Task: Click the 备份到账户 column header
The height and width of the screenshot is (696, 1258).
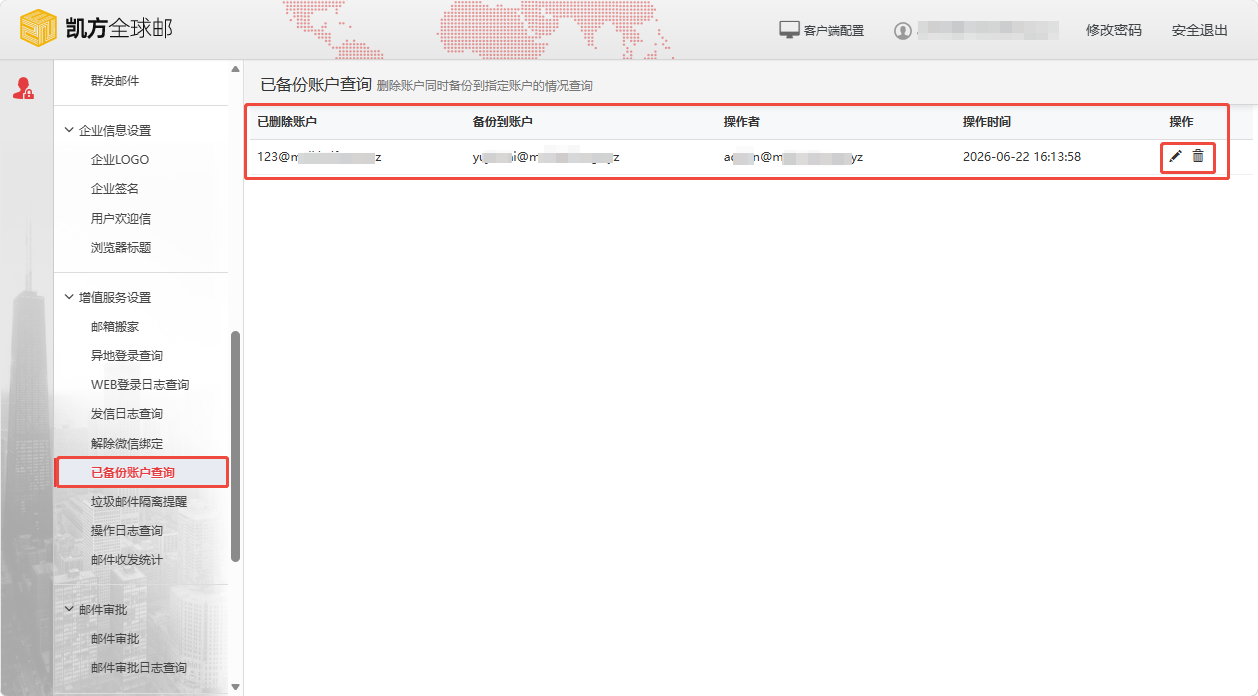Action: click(x=503, y=121)
